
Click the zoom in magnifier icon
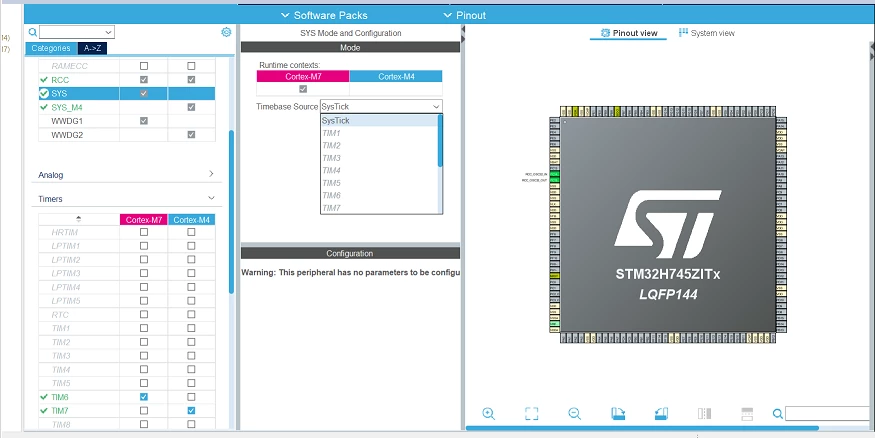pos(489,413)
